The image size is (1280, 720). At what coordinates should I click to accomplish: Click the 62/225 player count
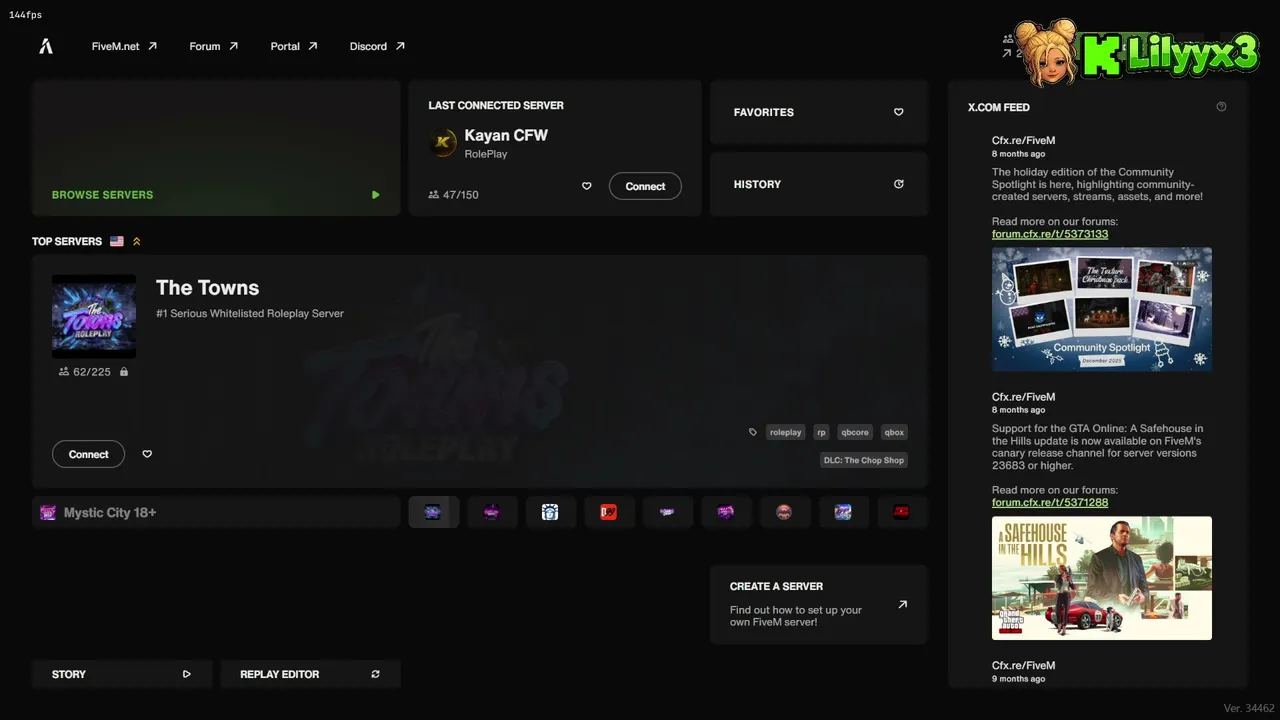point(85,372)
